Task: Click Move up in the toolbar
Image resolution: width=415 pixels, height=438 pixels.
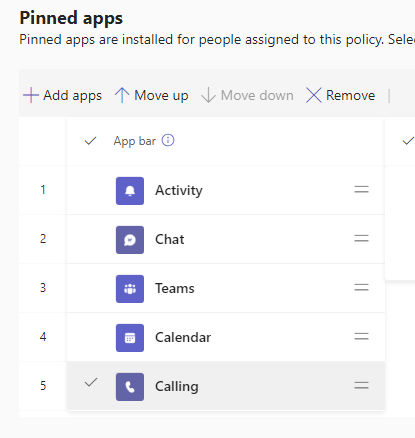Action: (152, 95)
